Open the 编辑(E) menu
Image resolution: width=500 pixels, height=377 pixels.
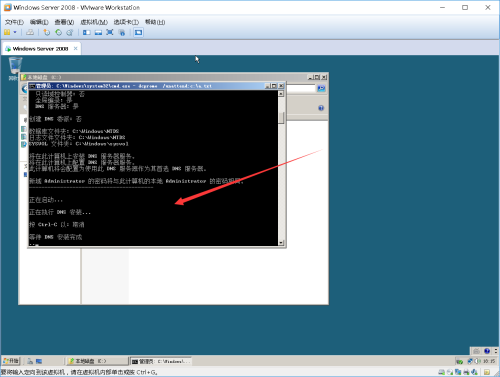pos(39,22)
